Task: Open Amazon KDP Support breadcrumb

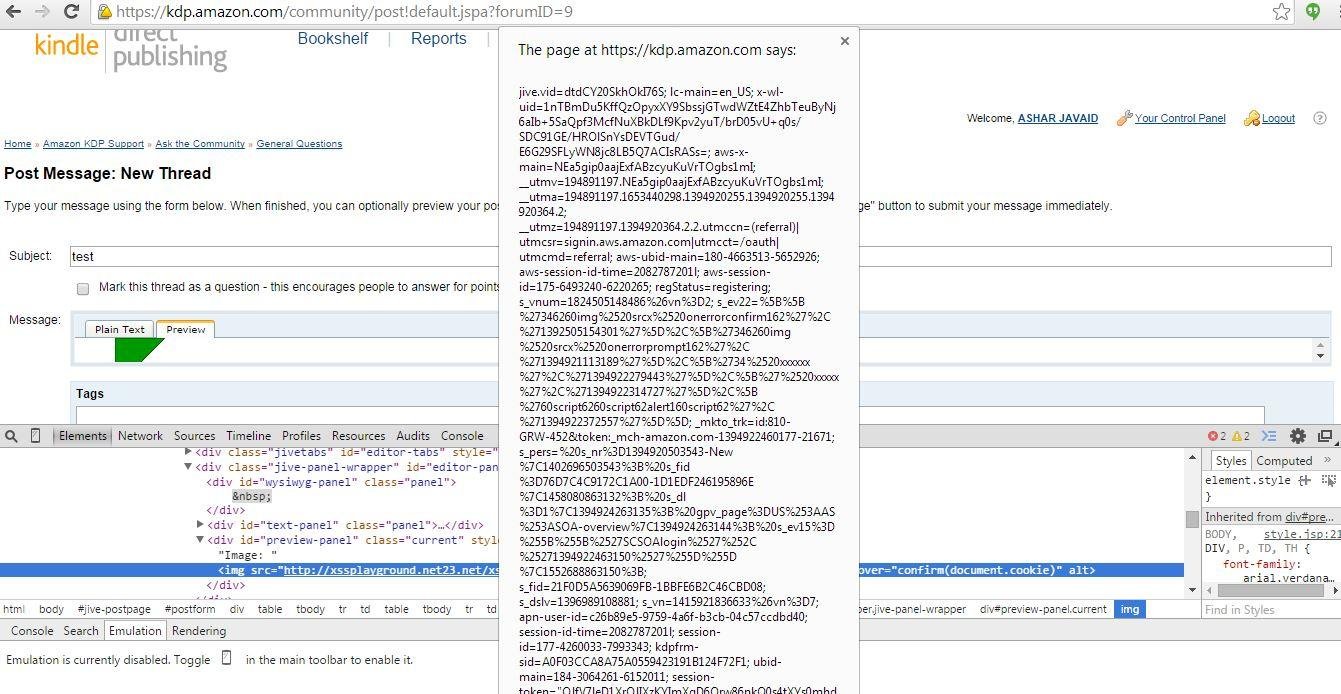Action: pyautogui.click(x=93, y=144)
